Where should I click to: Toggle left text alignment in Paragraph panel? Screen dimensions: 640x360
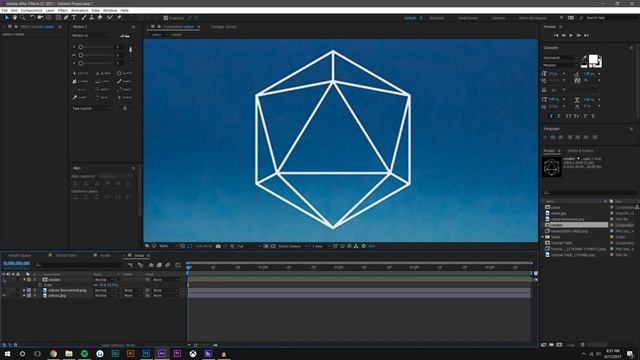click(546, 138)
